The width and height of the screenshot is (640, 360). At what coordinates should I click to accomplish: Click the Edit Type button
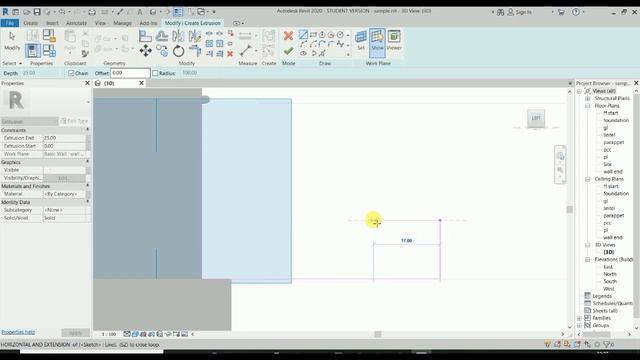point(74,121)
